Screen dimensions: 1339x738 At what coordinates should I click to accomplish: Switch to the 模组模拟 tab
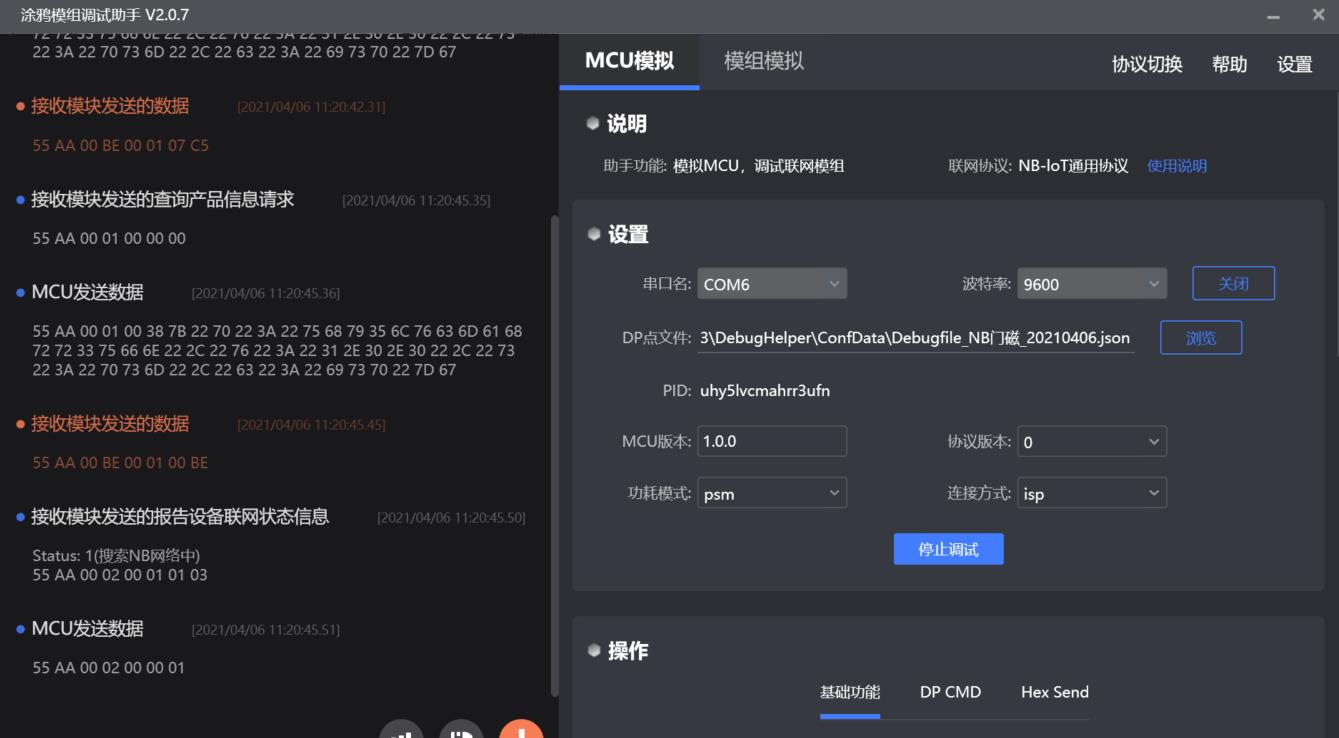[764, 61]
